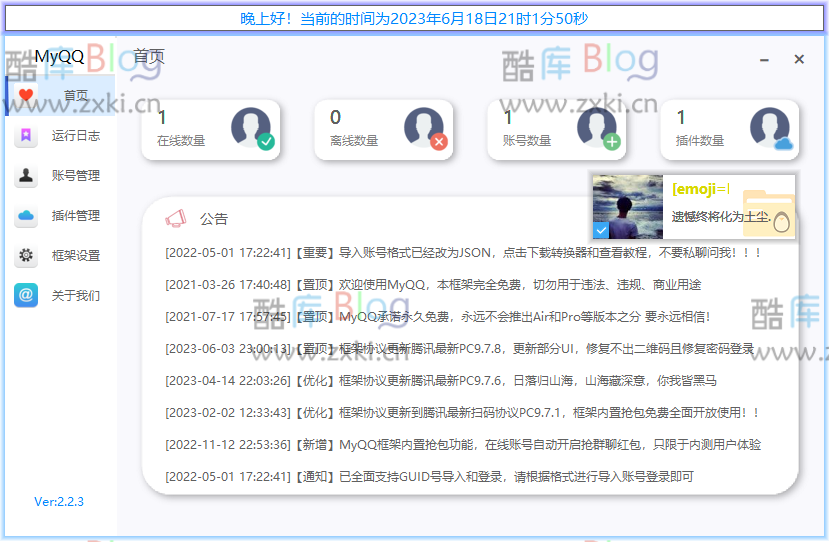Screen dimensions: 829x542
Task: Close the MyQQ window
Action: coord(799,59)
